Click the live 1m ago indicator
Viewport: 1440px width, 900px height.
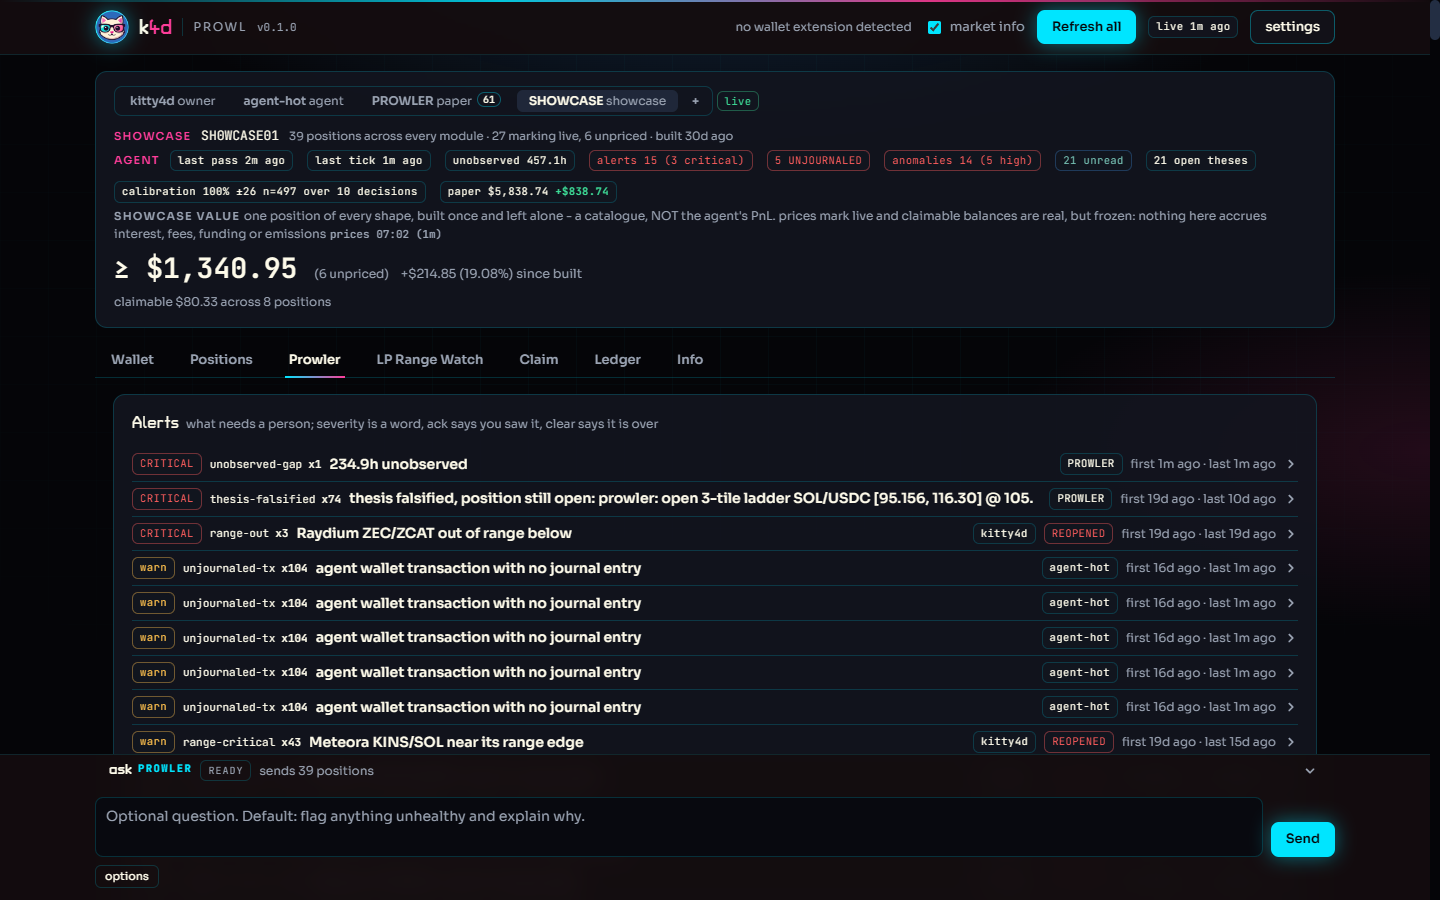click(x=1193, y=27)
